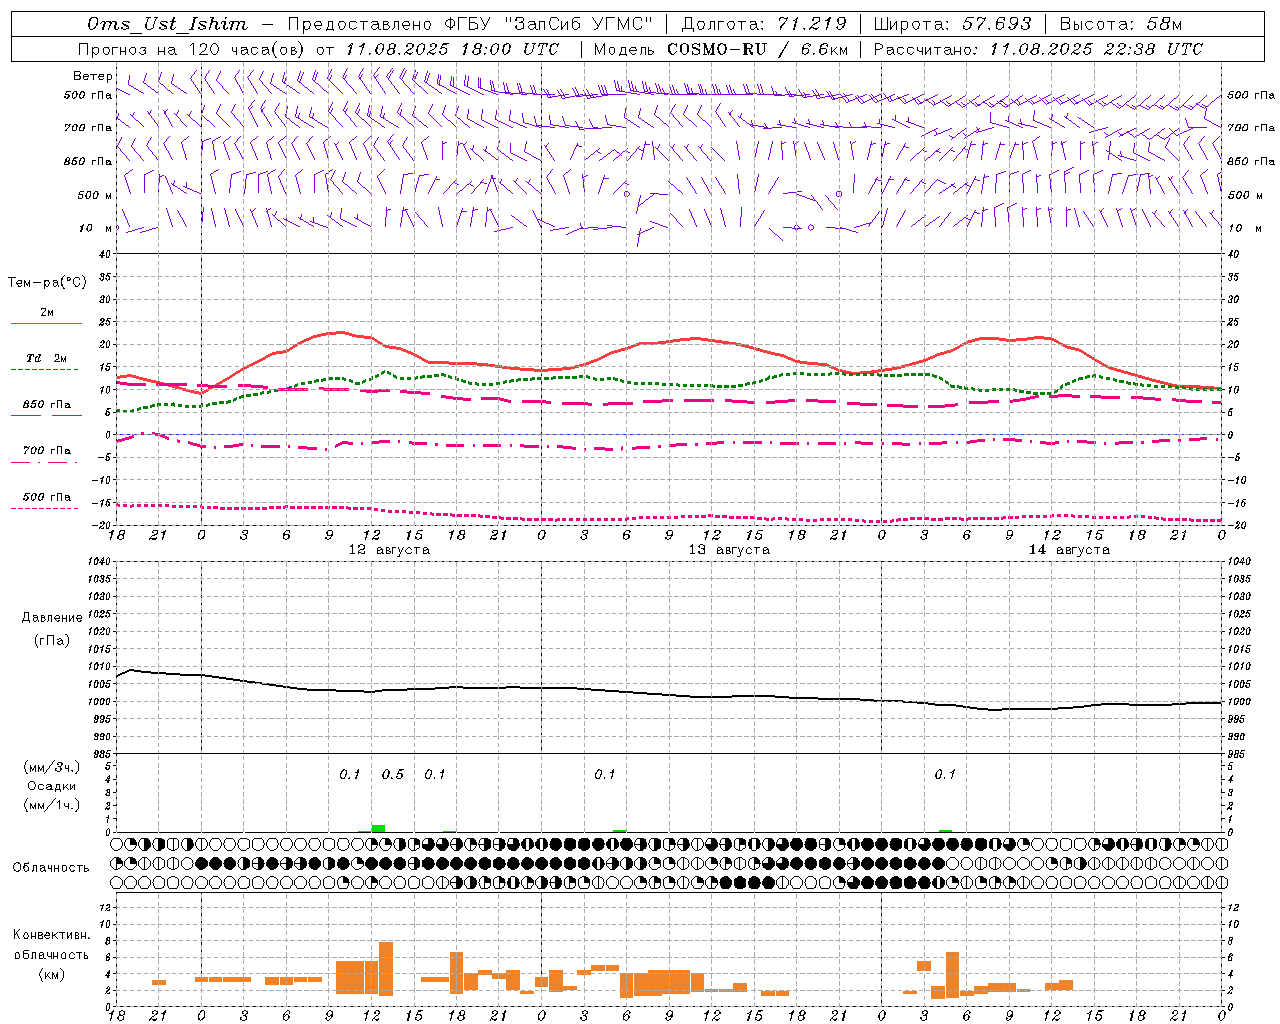The image size is (1280, 1024).
Task: Click the station title Oms_Ust_Ishim
Action: point(167,24)
